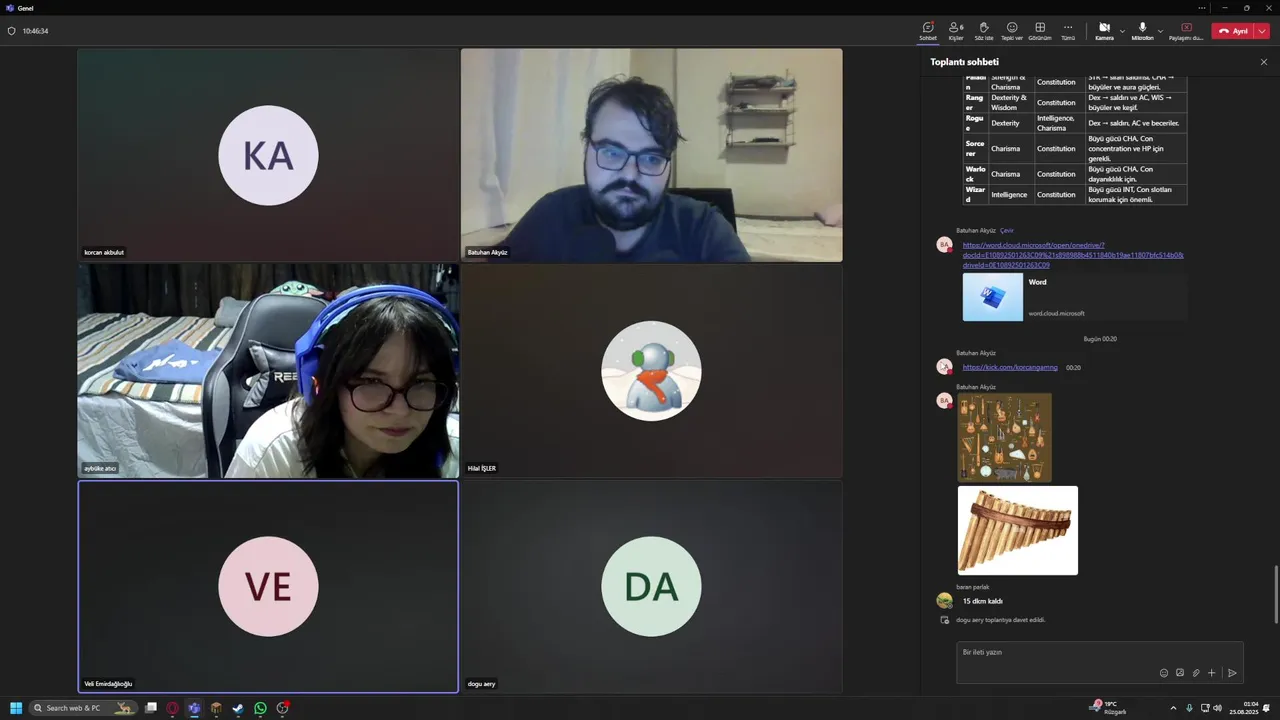Image resolution: width=1280 pixels, height=720 pixels.
Task: Select the DA dogu aery tile
Action: click(x=652, y=587)
